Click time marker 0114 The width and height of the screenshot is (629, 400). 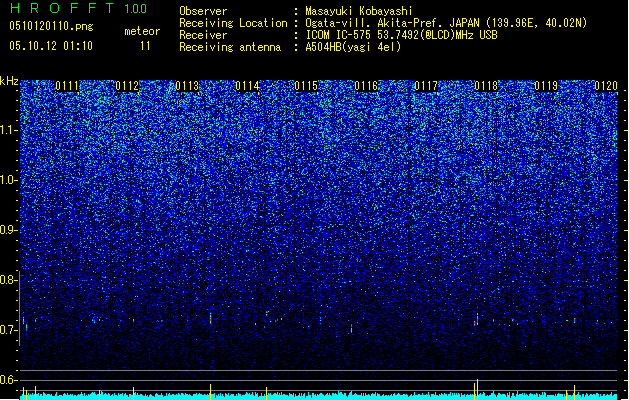(247, 86)
